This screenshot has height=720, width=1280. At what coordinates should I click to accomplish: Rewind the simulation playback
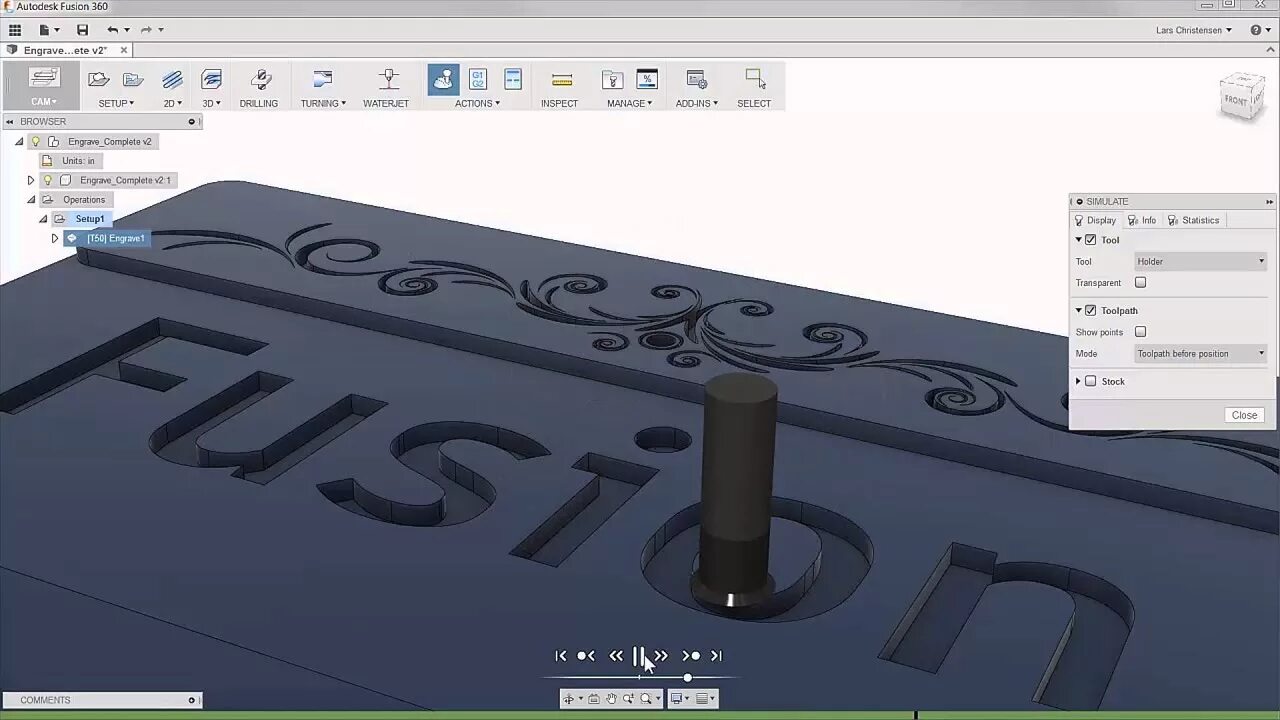coord(616,656)
